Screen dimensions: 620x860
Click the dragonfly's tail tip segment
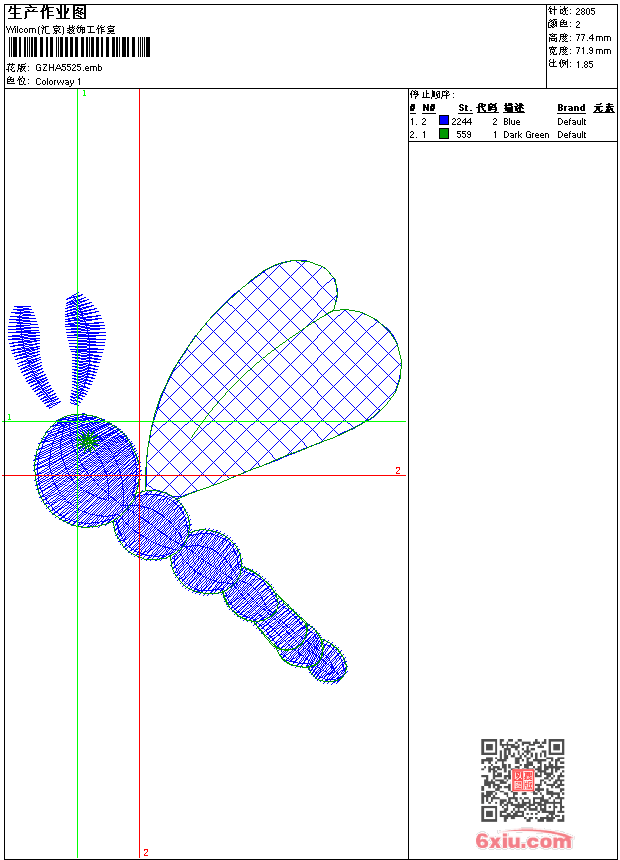(x=328, y=662)
